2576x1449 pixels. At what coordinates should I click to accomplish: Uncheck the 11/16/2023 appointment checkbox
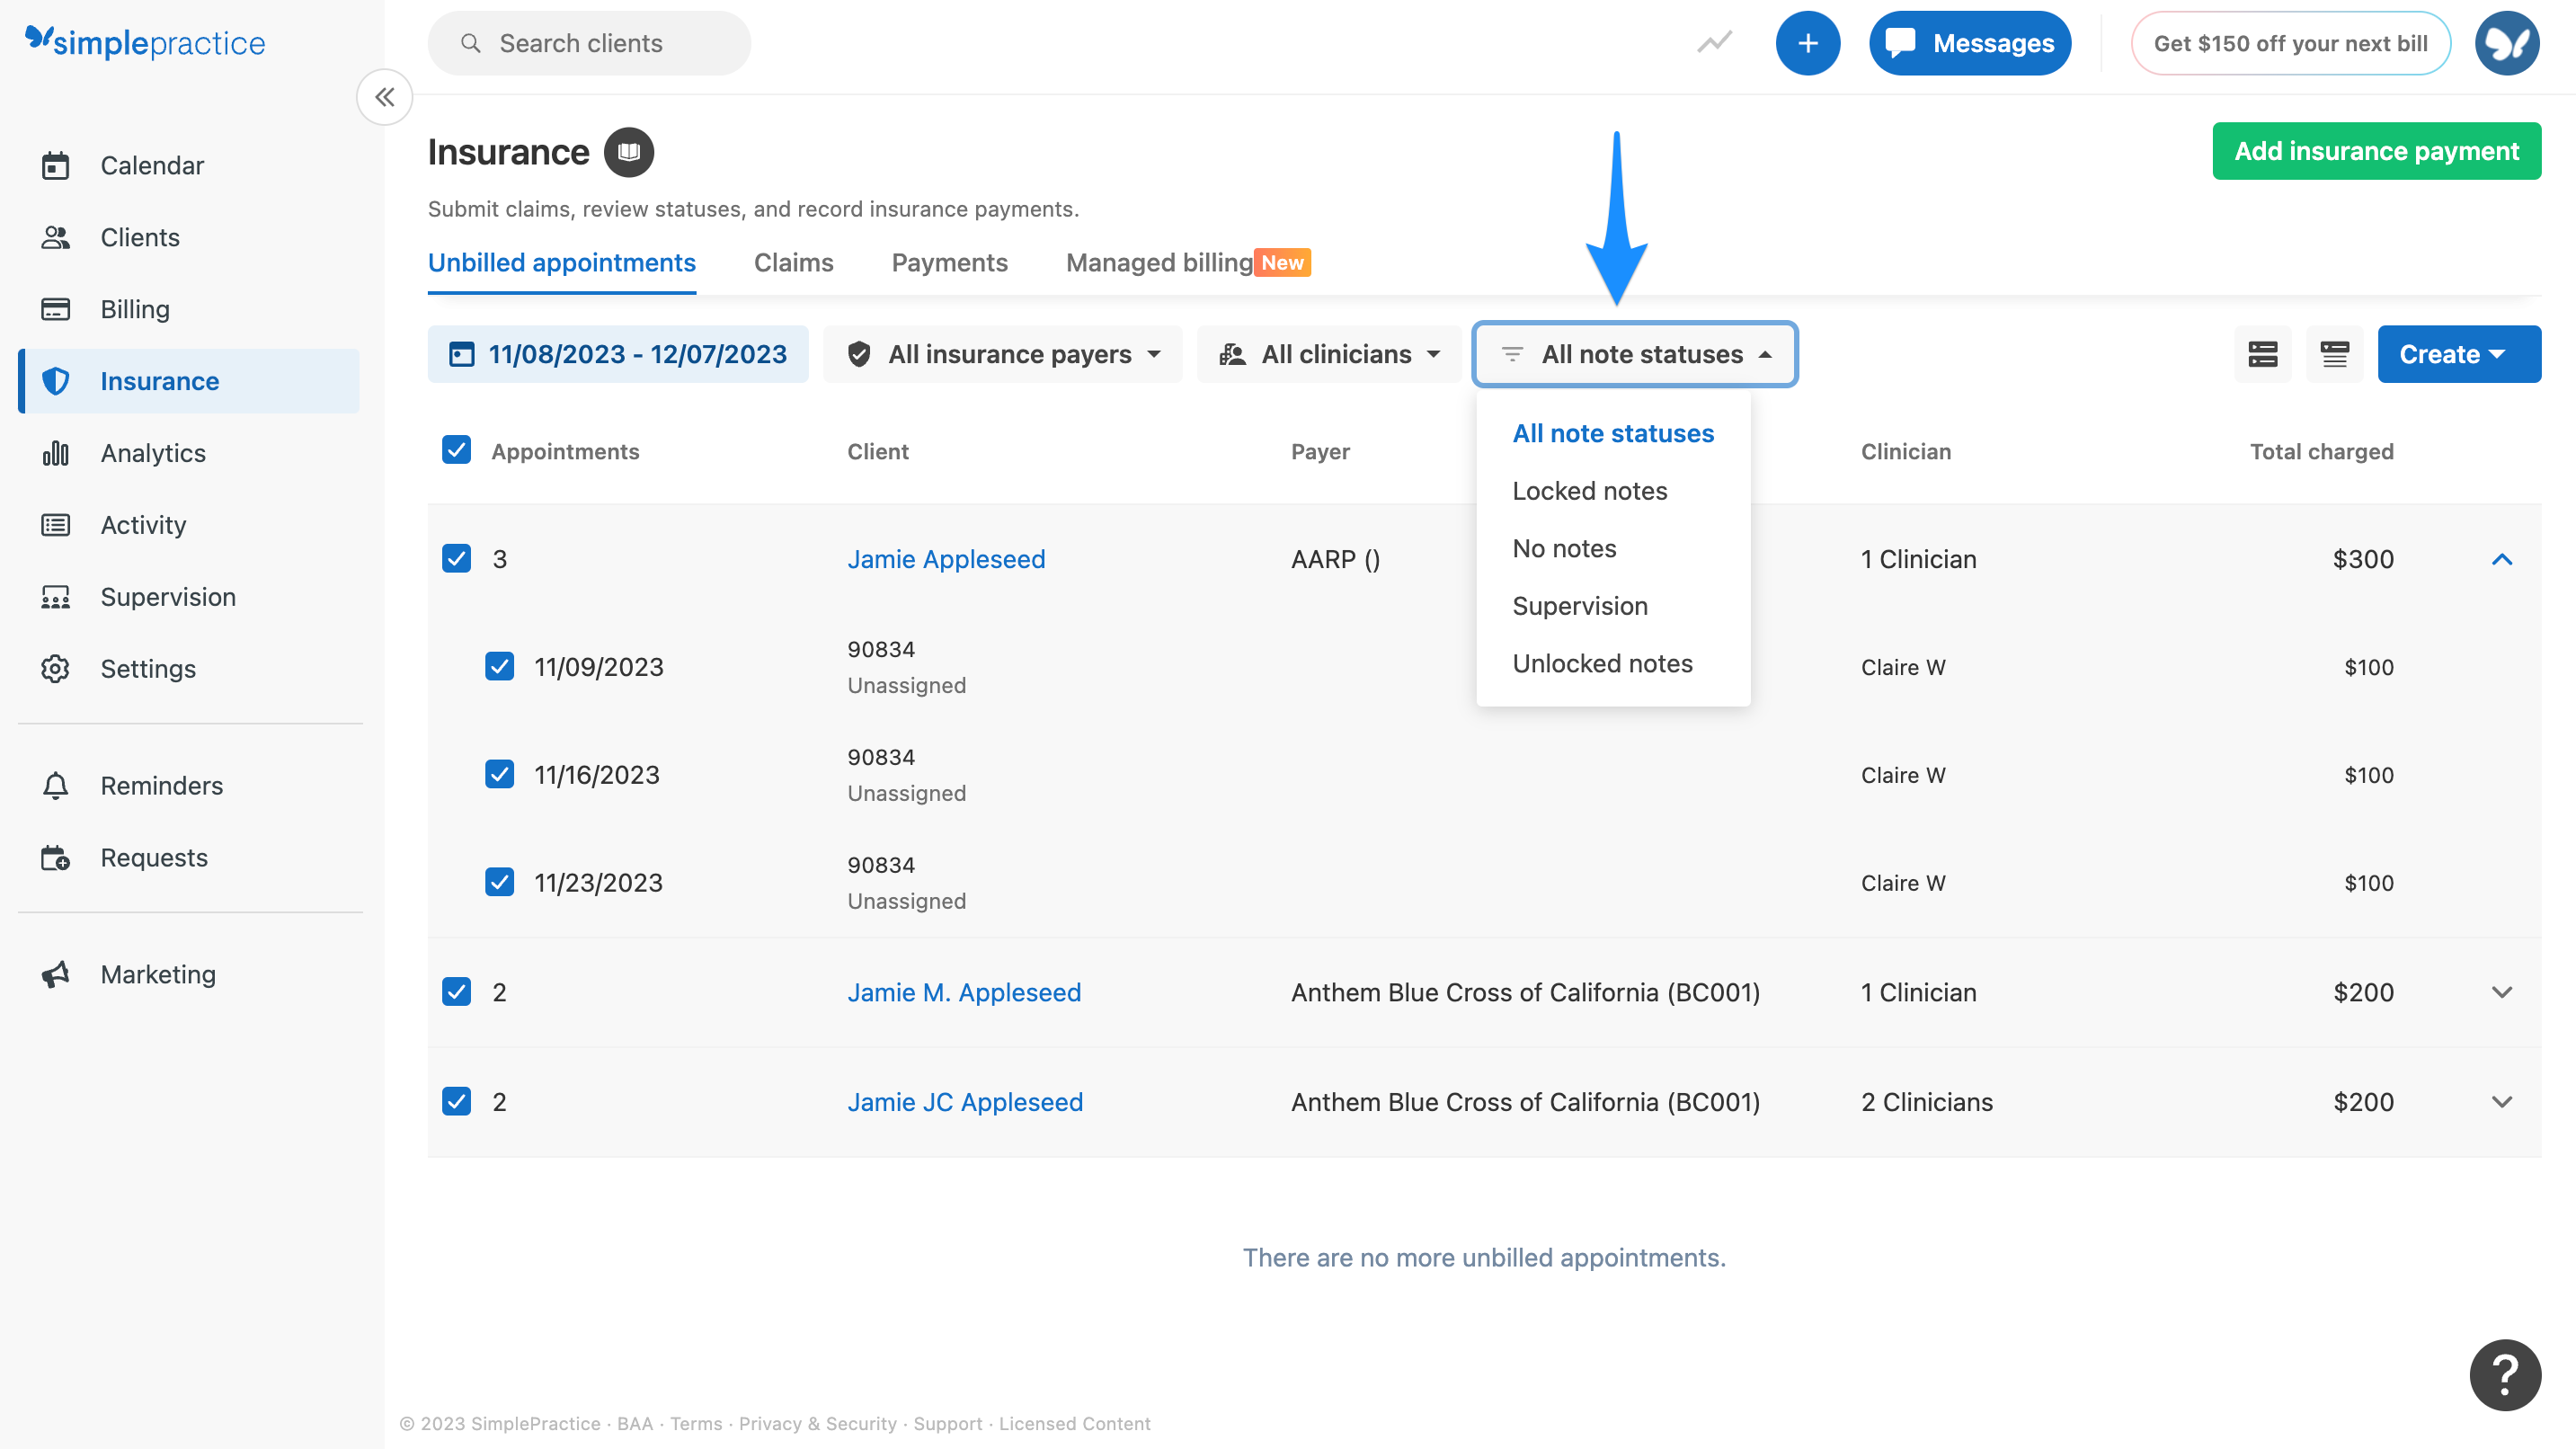(x=500, y=774)
